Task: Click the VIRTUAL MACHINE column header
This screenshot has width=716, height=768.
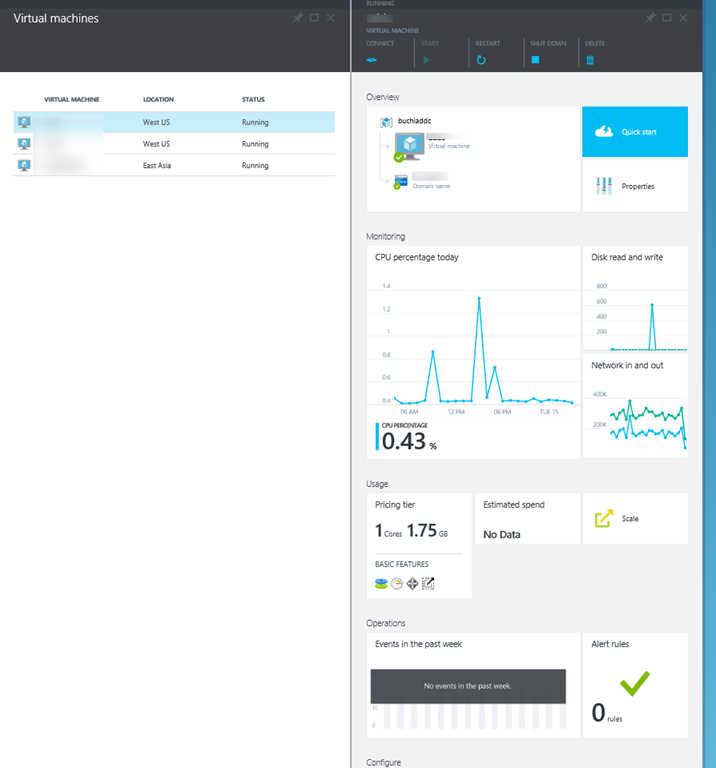Action: click(x=72, y=99)
